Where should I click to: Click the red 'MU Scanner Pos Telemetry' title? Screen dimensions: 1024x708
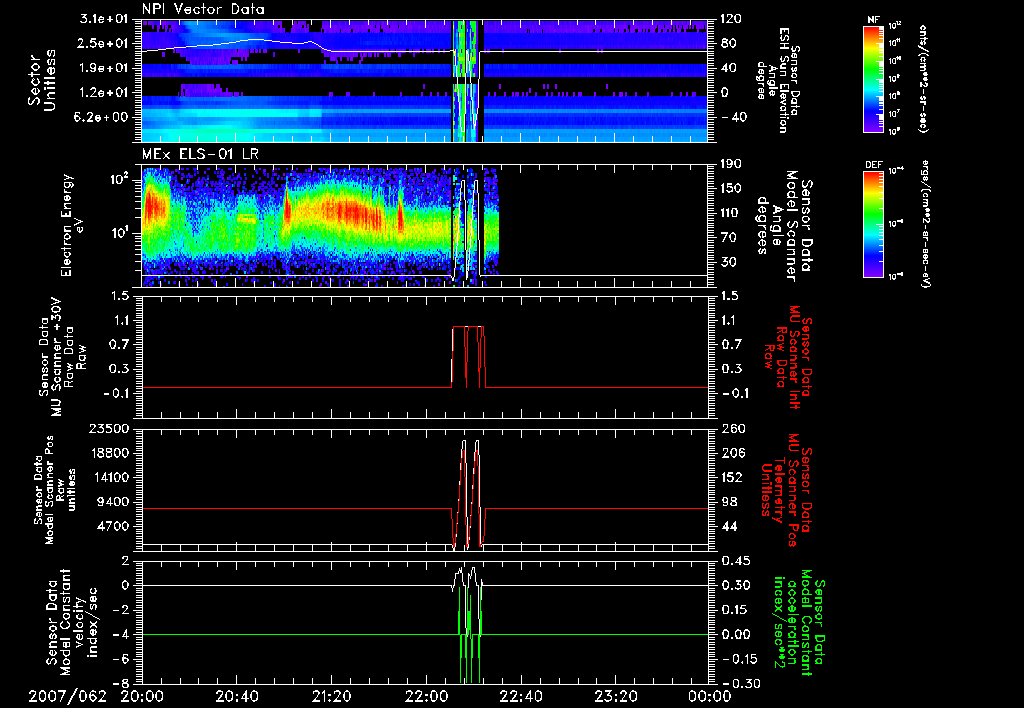click(786, 490)
